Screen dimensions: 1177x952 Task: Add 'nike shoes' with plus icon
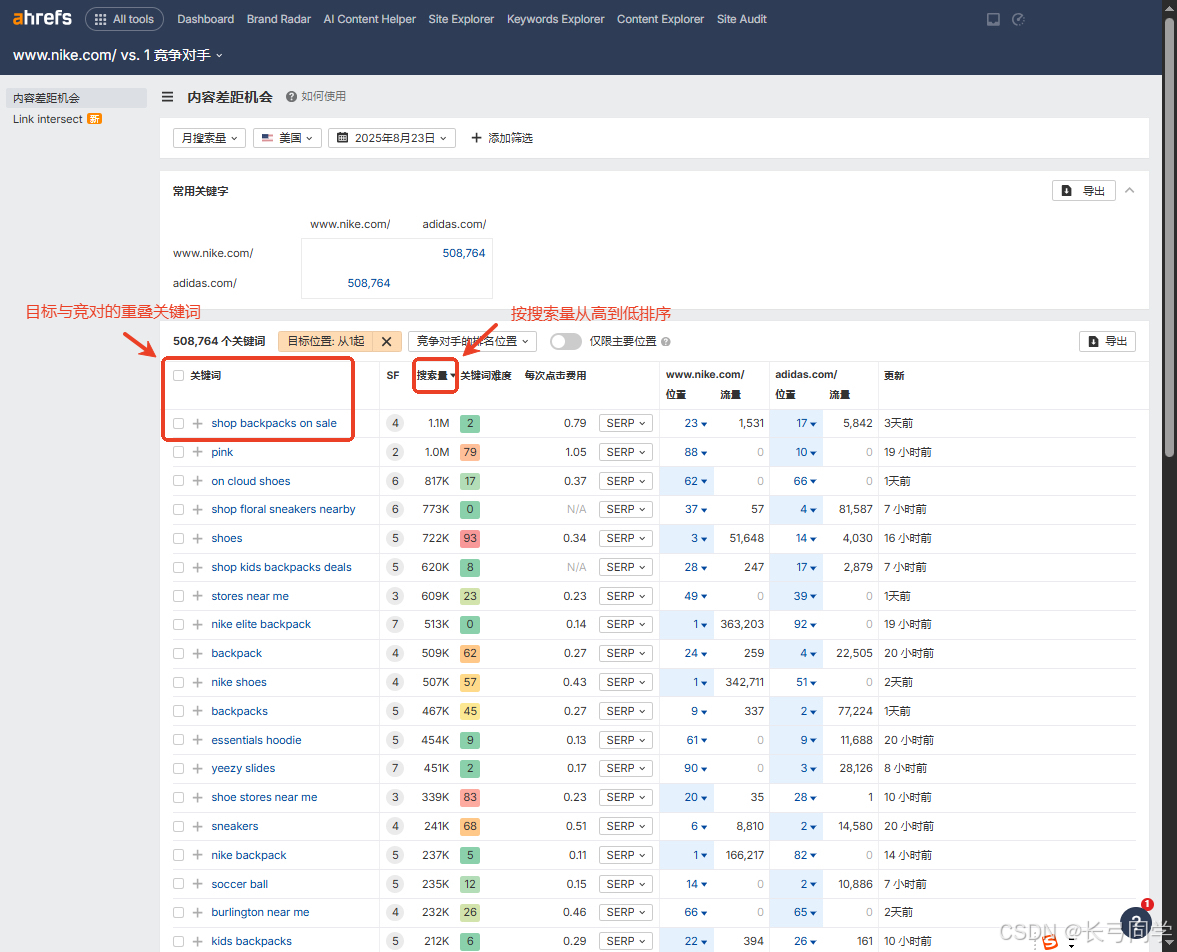point(197,682)
